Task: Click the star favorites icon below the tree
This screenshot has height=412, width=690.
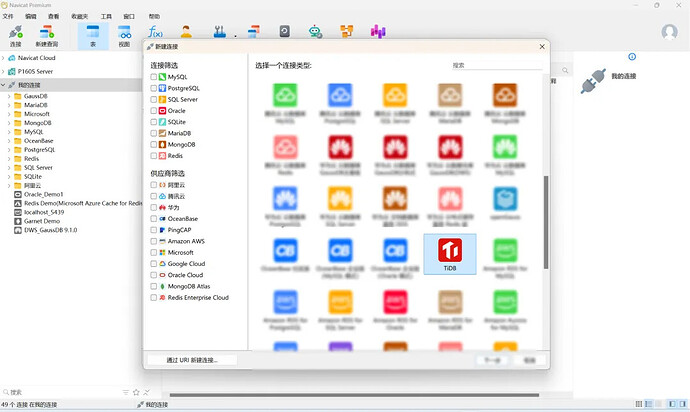Action: (x=136, y=392)
